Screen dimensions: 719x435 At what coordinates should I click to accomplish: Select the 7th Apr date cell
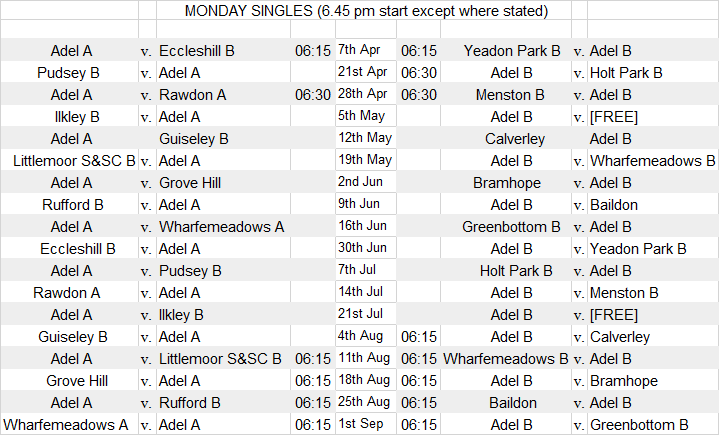365,50
